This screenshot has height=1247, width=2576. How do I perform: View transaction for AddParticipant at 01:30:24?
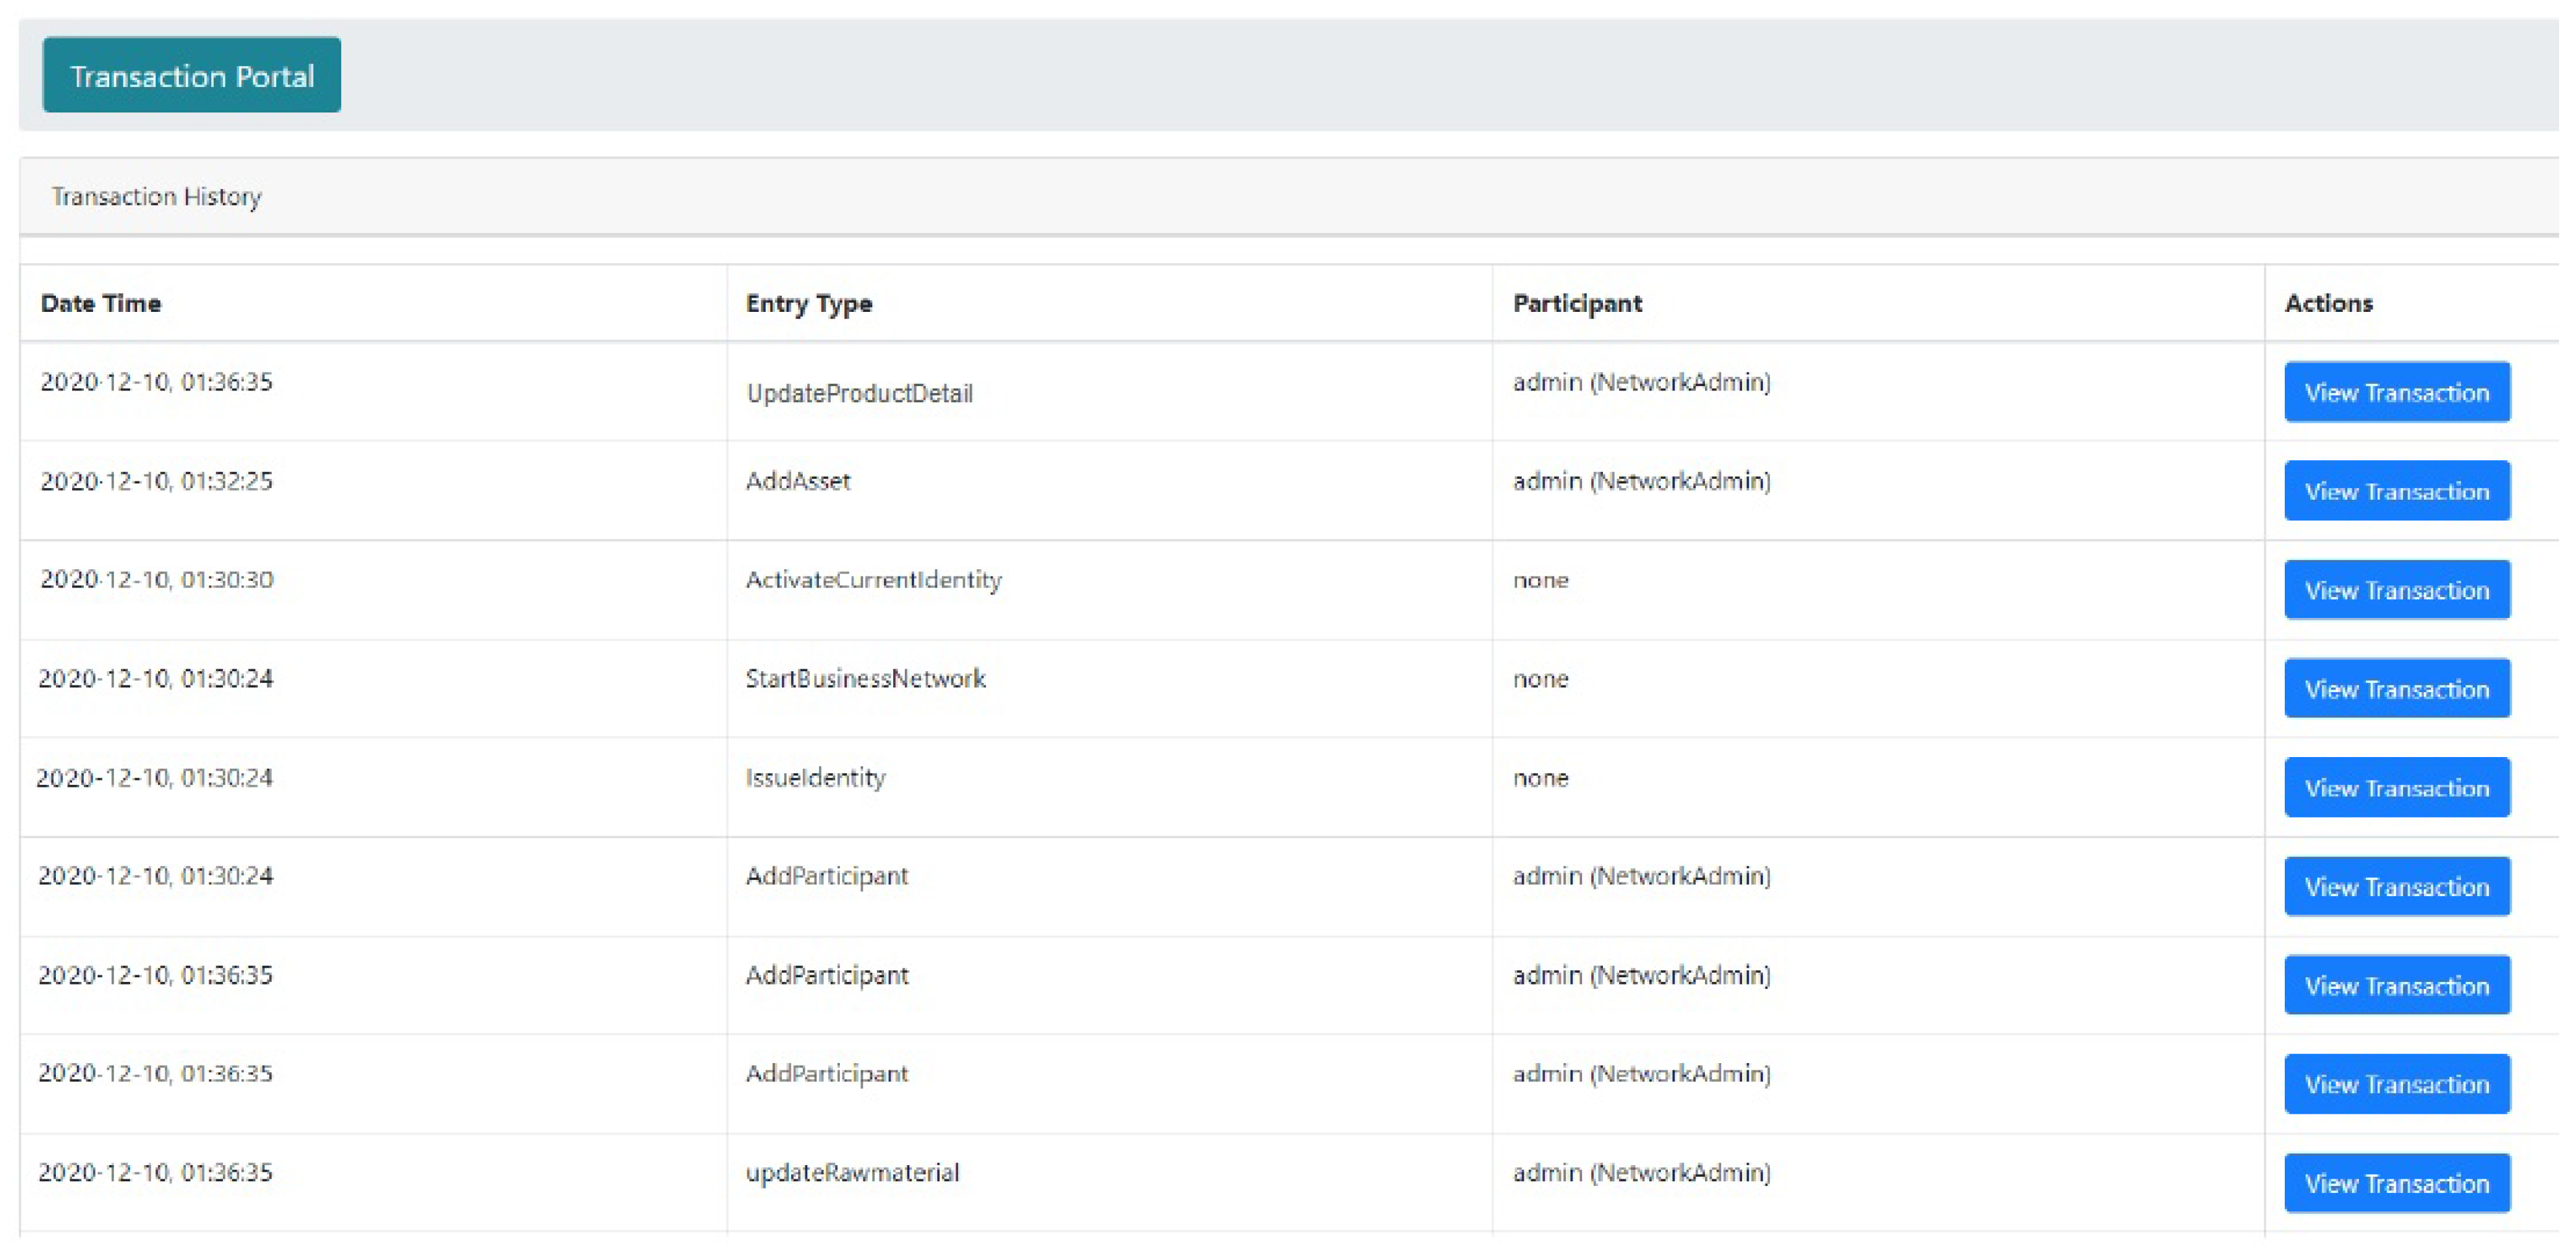[x=2396, y=887]
